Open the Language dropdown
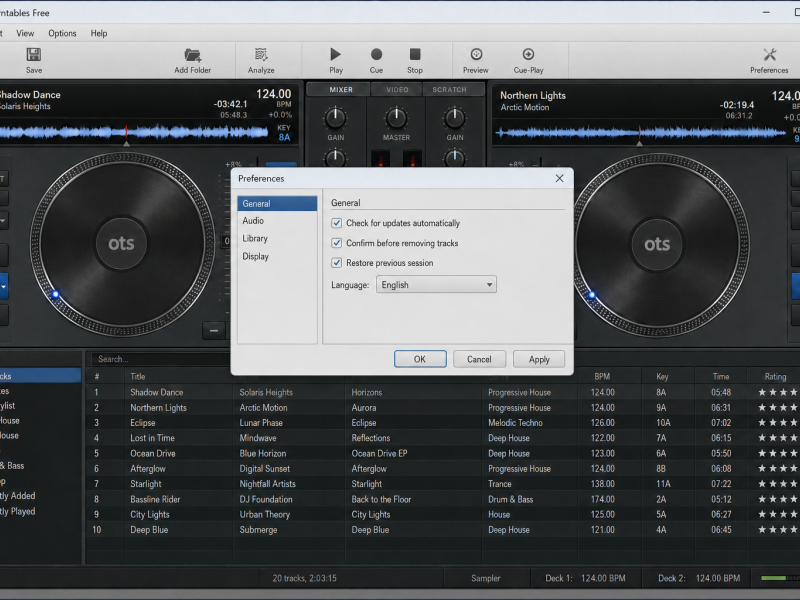 (x=436, y=285)
